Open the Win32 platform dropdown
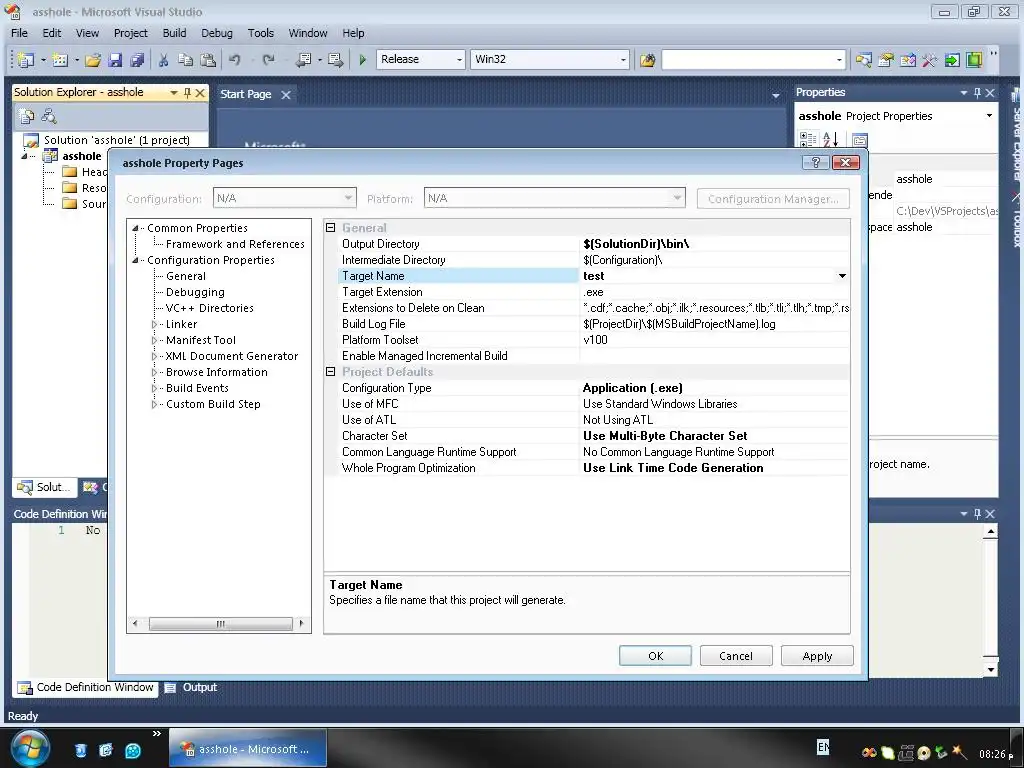1024x768 pixels. click(623, 60)
